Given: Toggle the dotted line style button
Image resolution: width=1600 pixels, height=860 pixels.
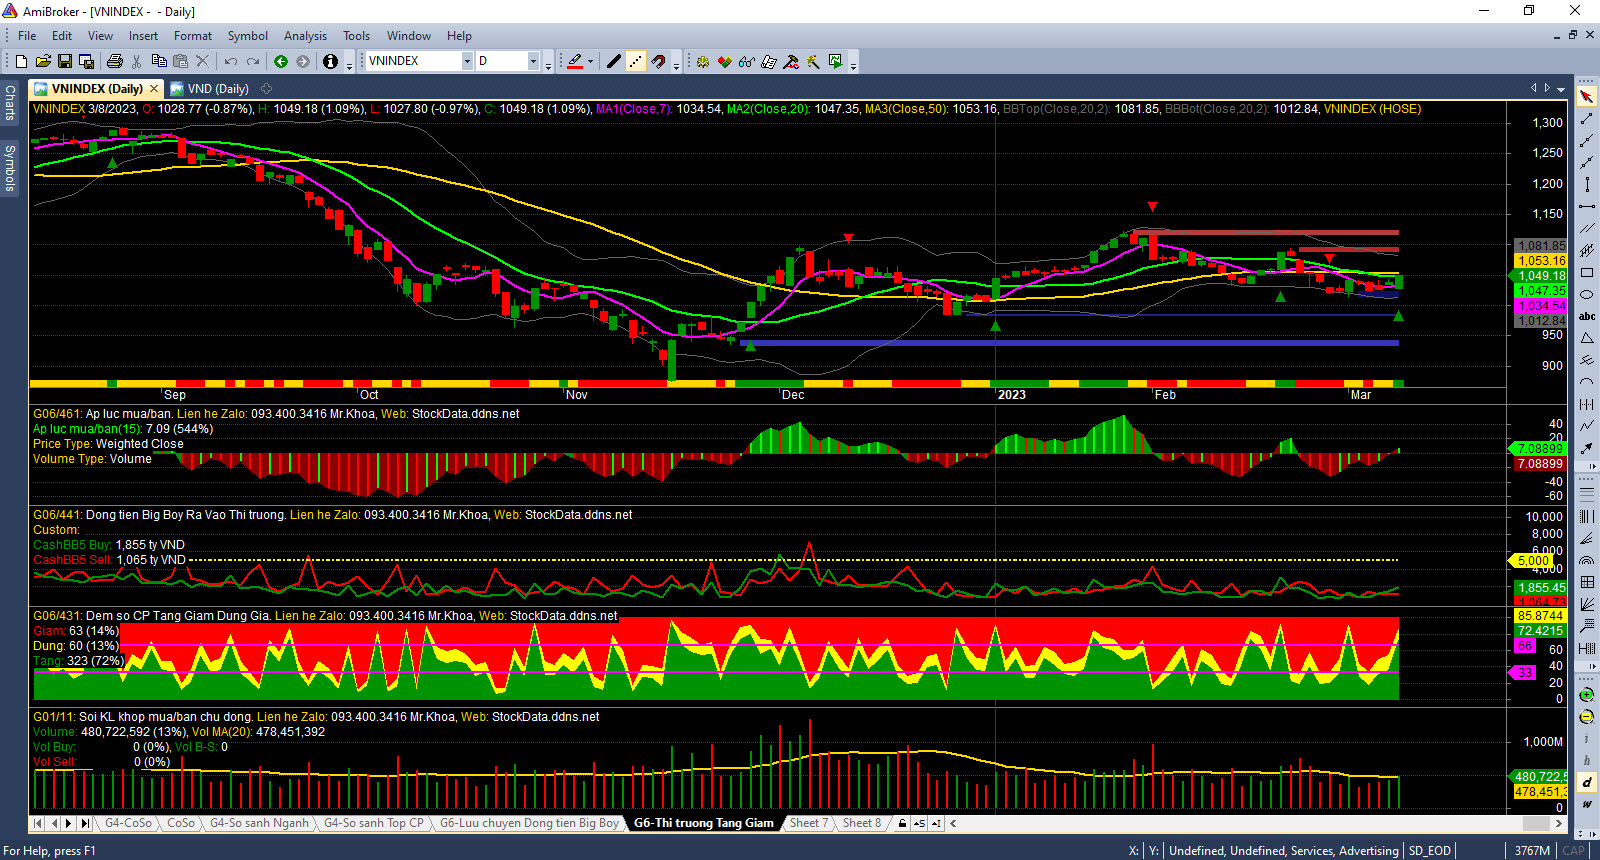Looking at the screenshot, I should pyautogui.click(x=636, y=61).
